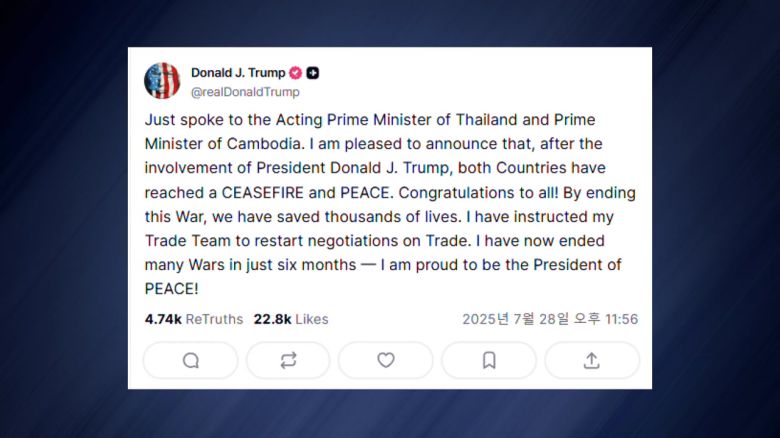Like the post with the heart icon
This screenshot has height=438, width=780.
click(386, 360)
